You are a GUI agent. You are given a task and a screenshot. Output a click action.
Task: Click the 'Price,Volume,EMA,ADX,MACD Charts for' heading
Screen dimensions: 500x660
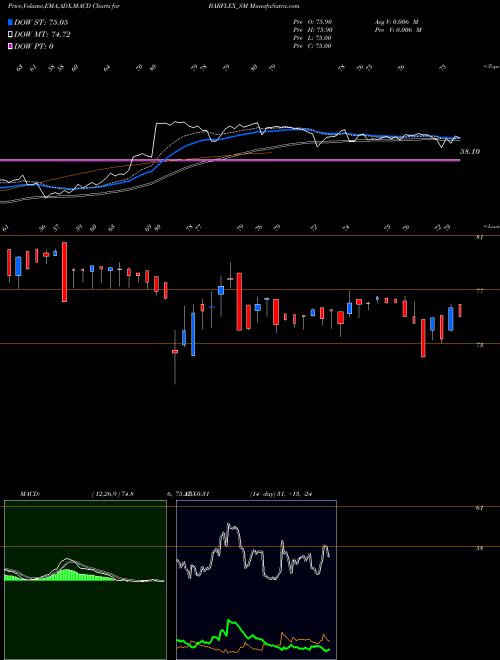tap(64, 6)
